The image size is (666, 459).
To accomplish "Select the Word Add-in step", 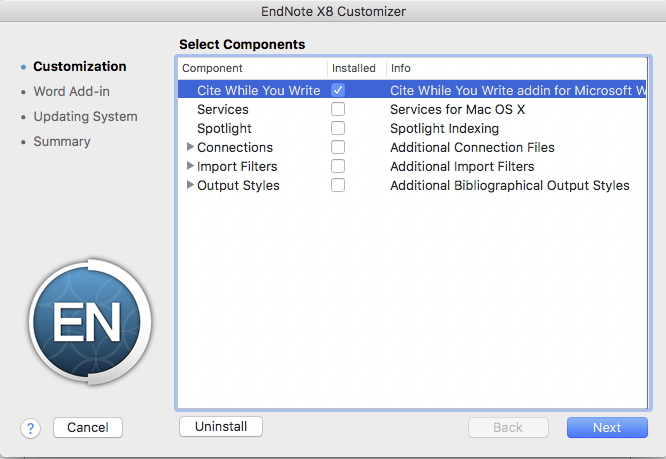I will pos(71,92).
